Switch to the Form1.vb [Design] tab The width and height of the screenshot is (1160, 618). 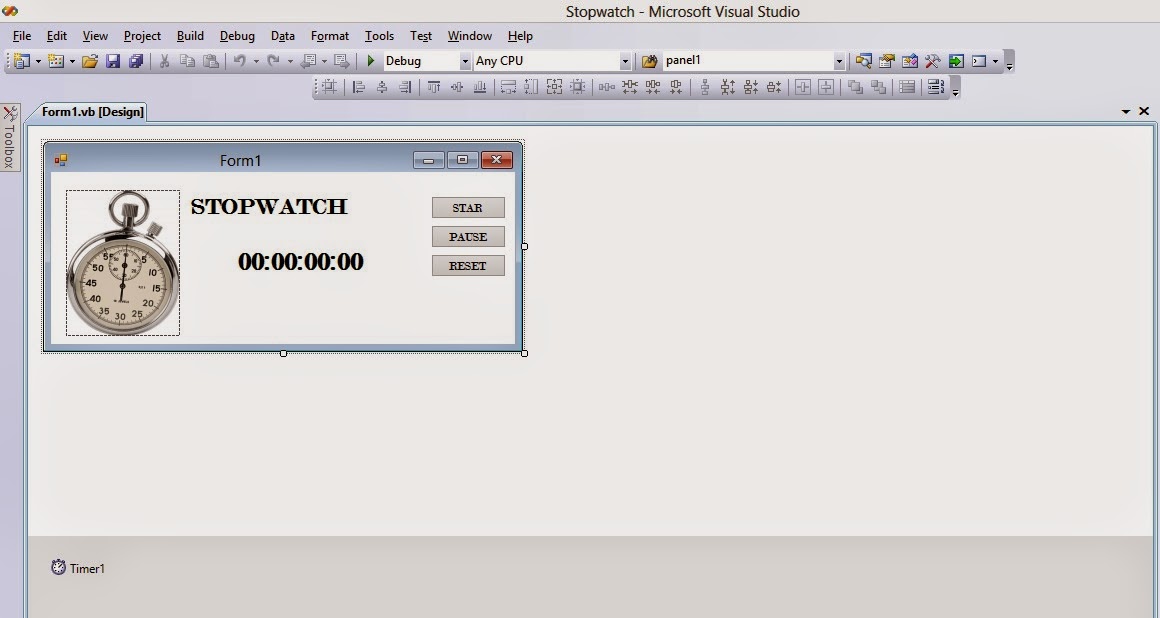click(x=92, y=112)
